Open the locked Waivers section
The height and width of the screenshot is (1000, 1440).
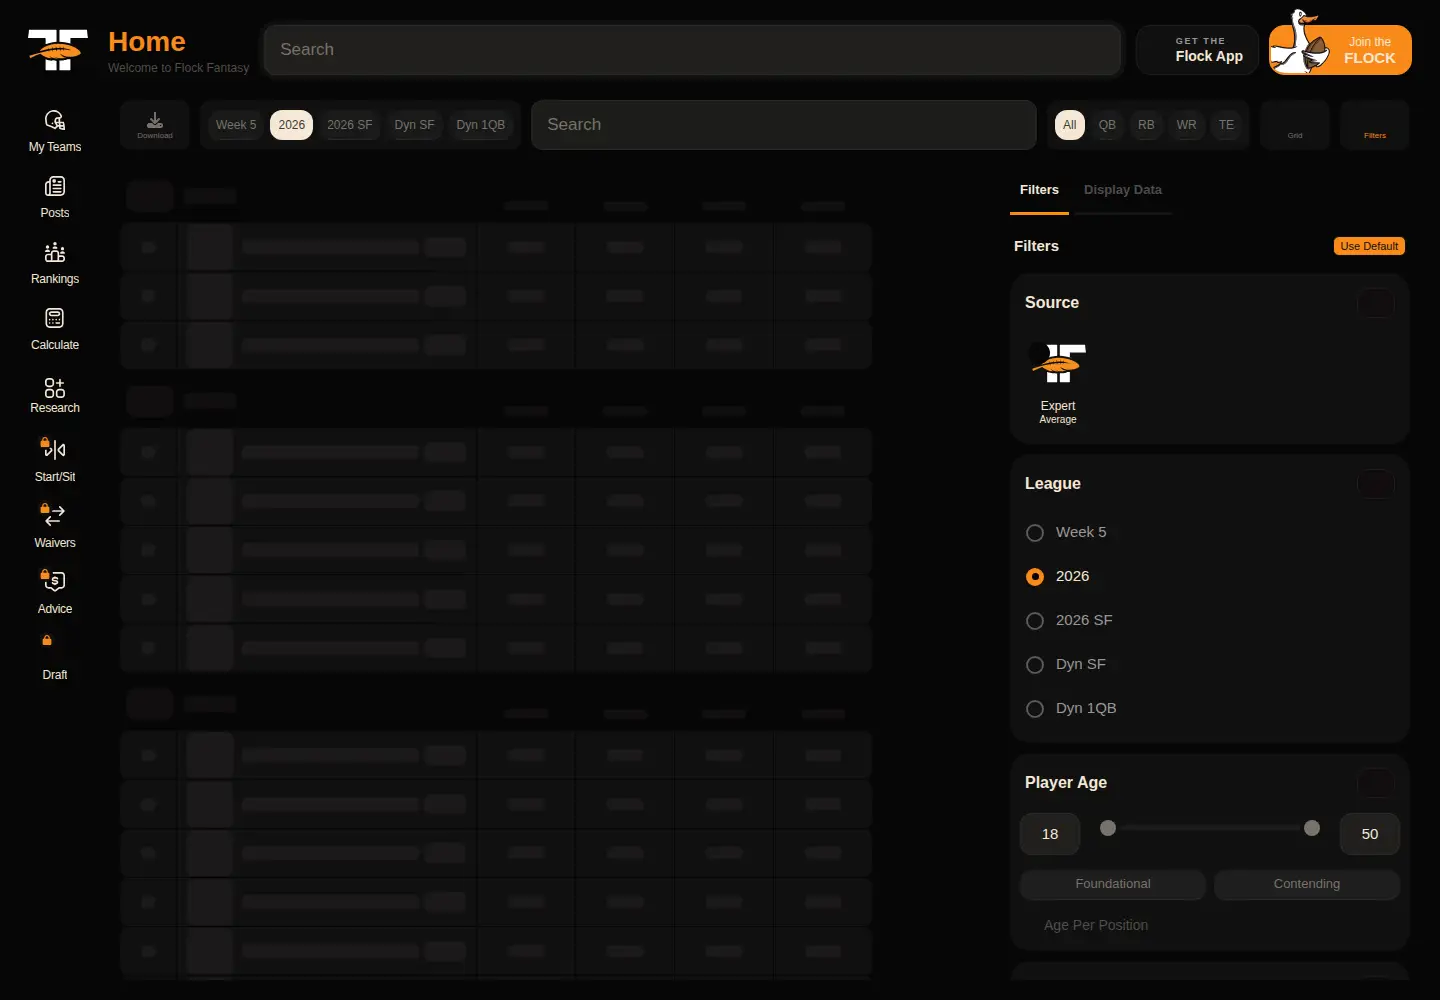tap(55, 526)
